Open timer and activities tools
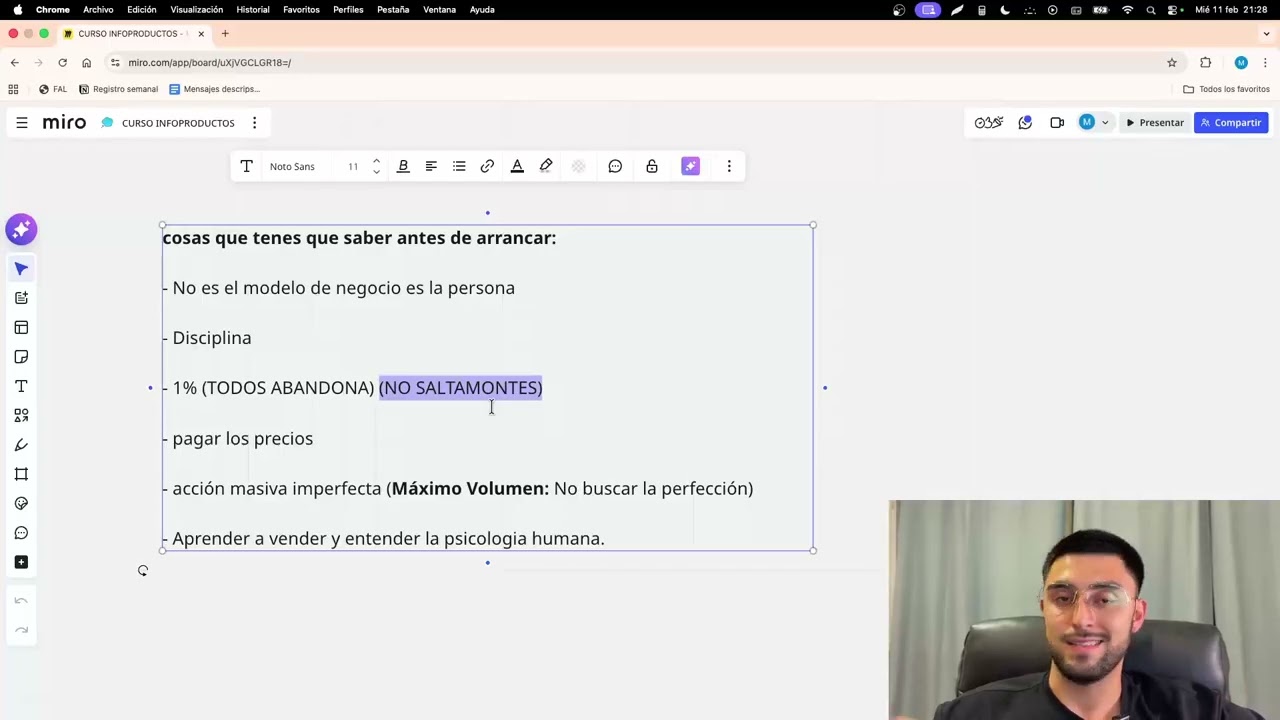1280x720 pixels. pyautogui.click(x=988, y=122)
